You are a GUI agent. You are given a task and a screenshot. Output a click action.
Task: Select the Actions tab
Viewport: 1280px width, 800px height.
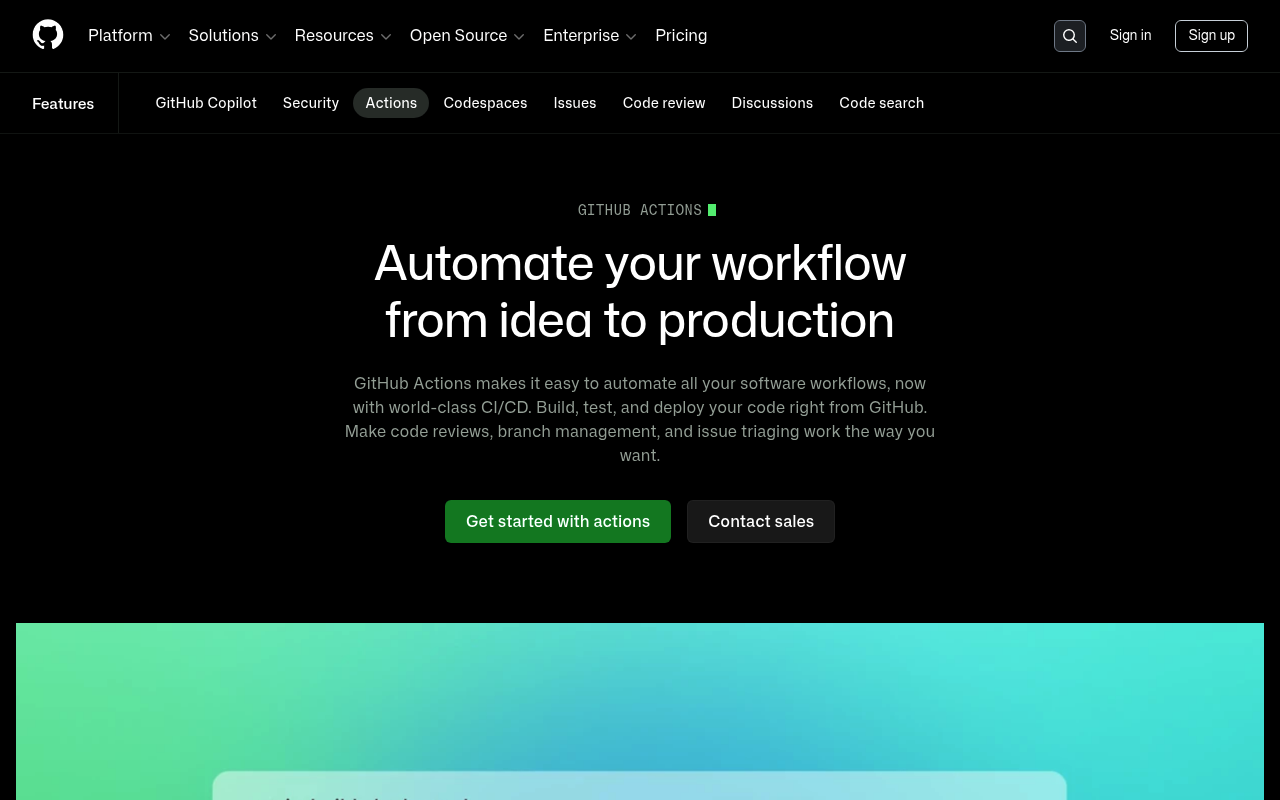point(391,103)
